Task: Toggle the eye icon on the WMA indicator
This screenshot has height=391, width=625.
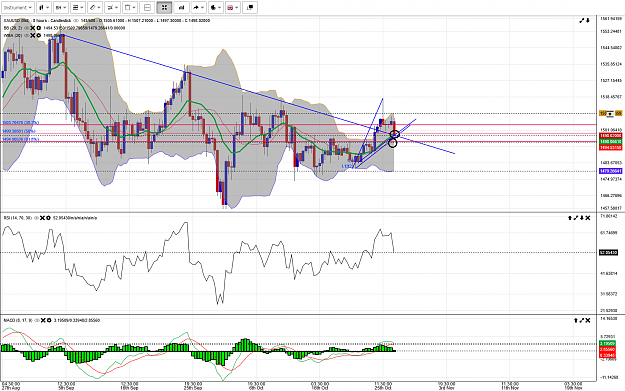Action: point(26,35)
